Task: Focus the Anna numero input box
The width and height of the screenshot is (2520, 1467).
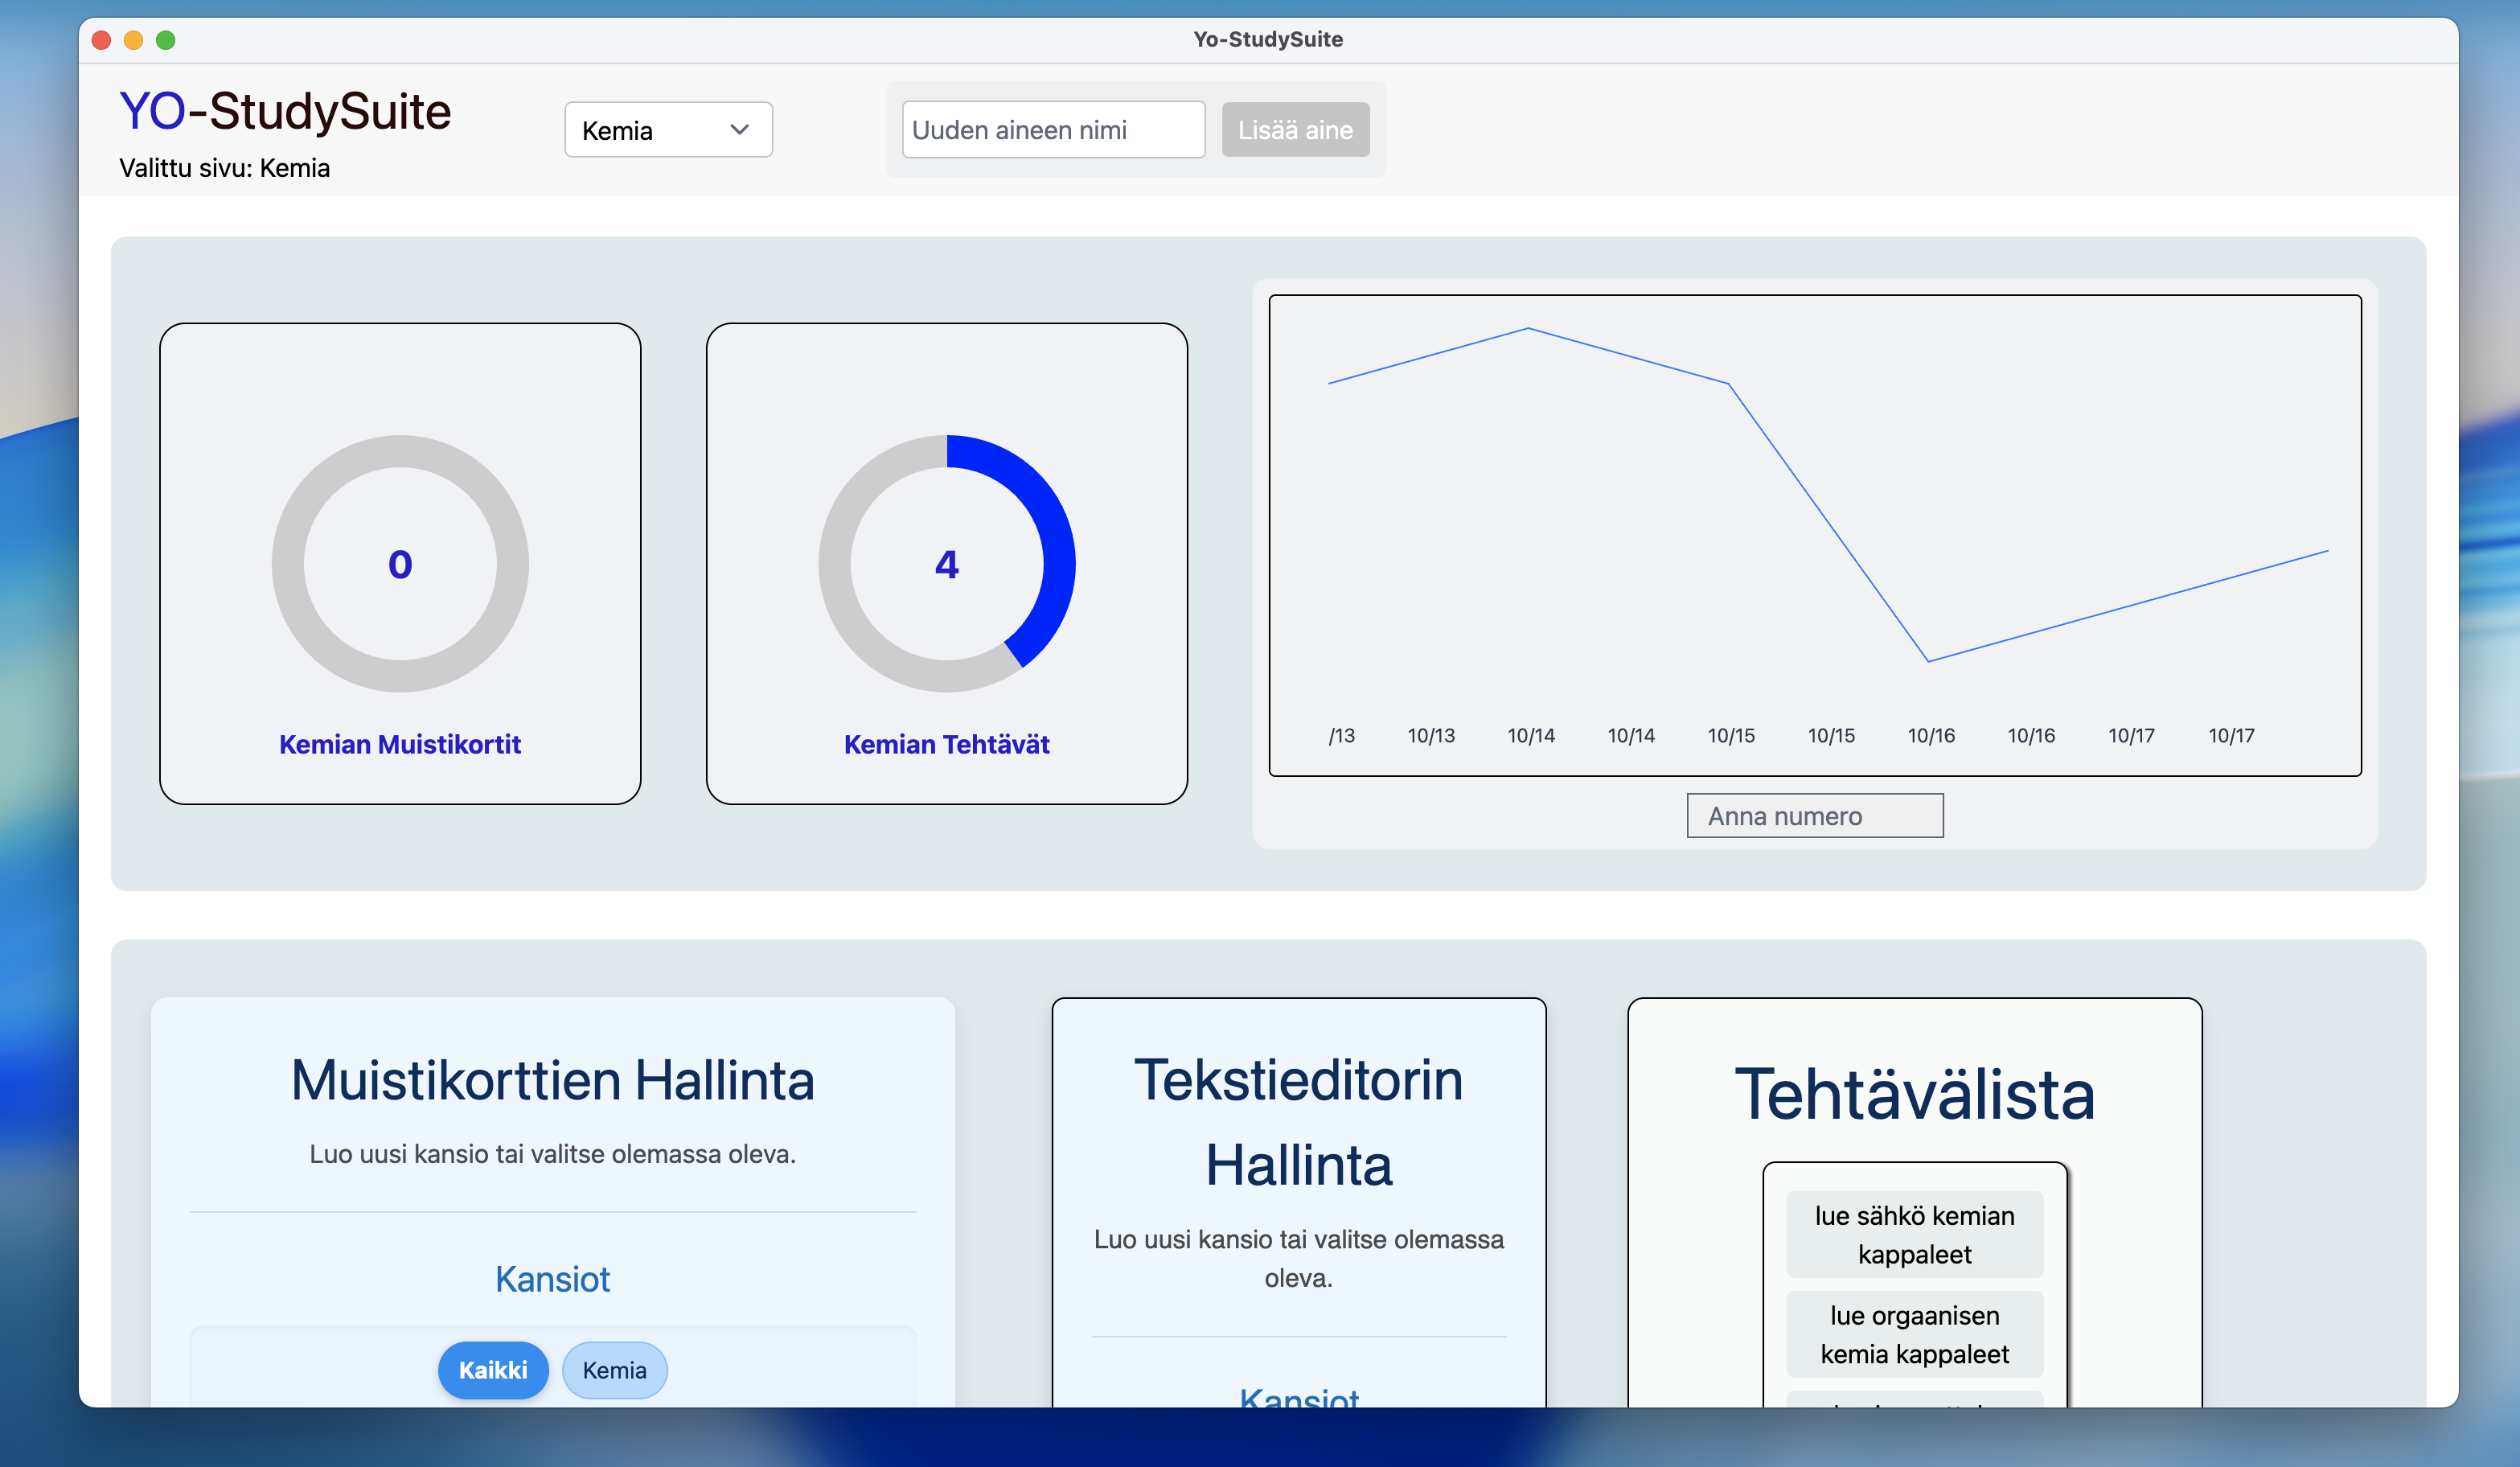Action: click(1814, 816)
